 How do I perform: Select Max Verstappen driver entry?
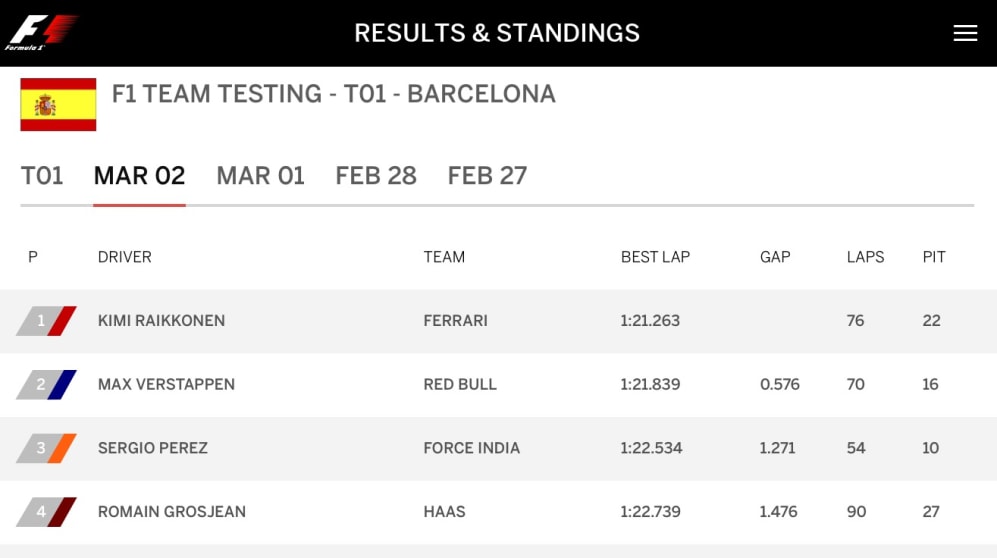click(166, 385)
